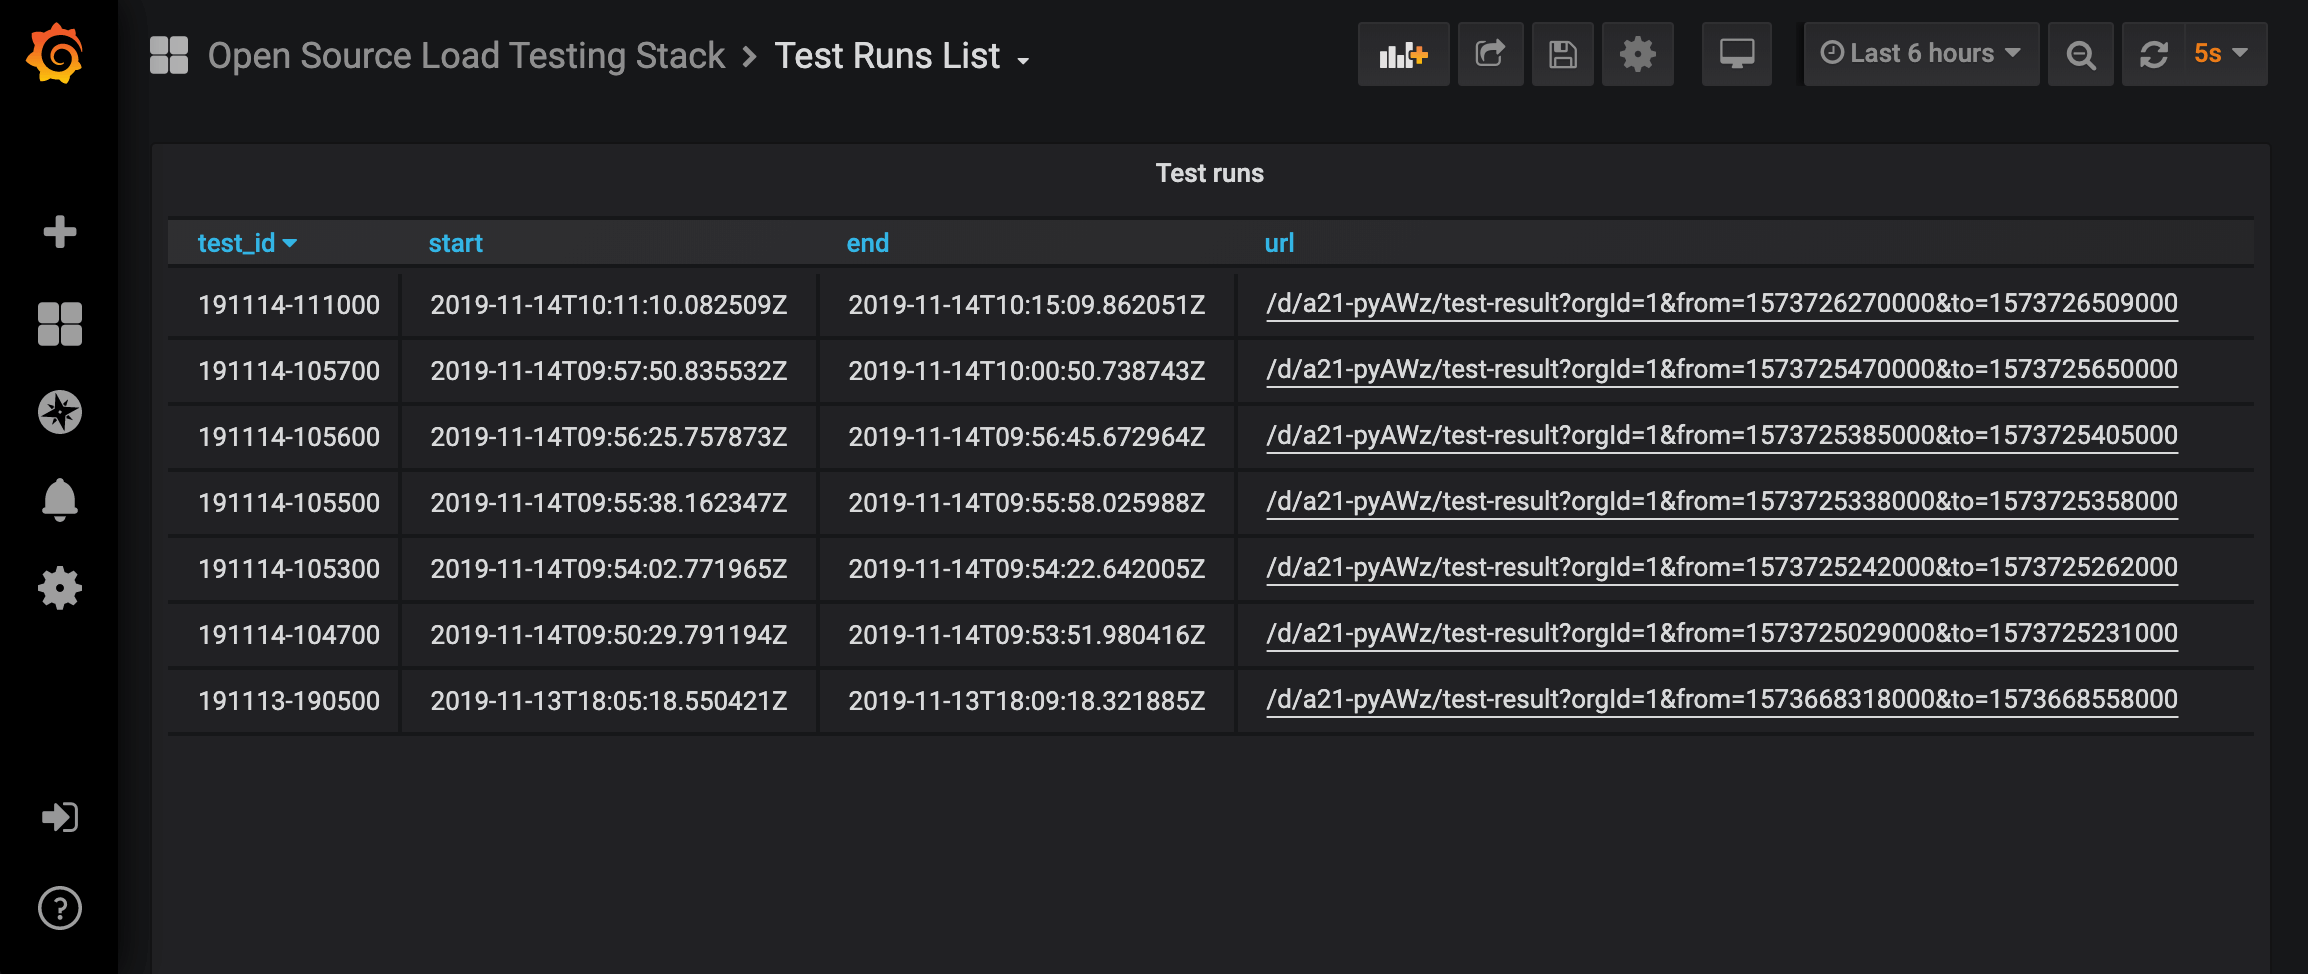Image resolution: width=2308 pixels, height=974 pixels.
Task: Open the Help question mark icon
Action: click(58, 909)
